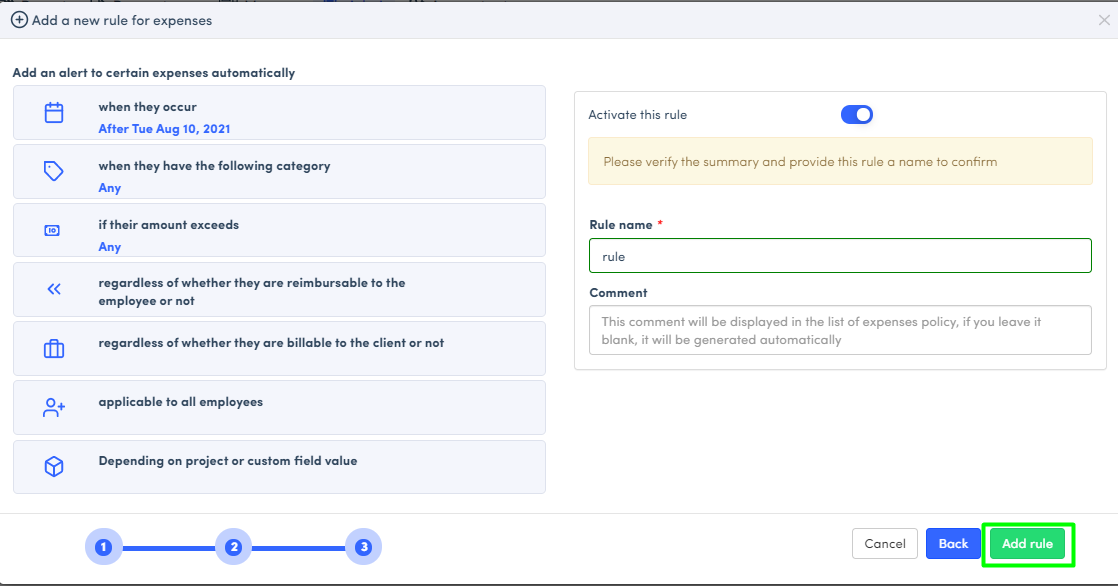Click the calendar icon beside 'when they occur'
1118x586 pixels.
(54, 113)
